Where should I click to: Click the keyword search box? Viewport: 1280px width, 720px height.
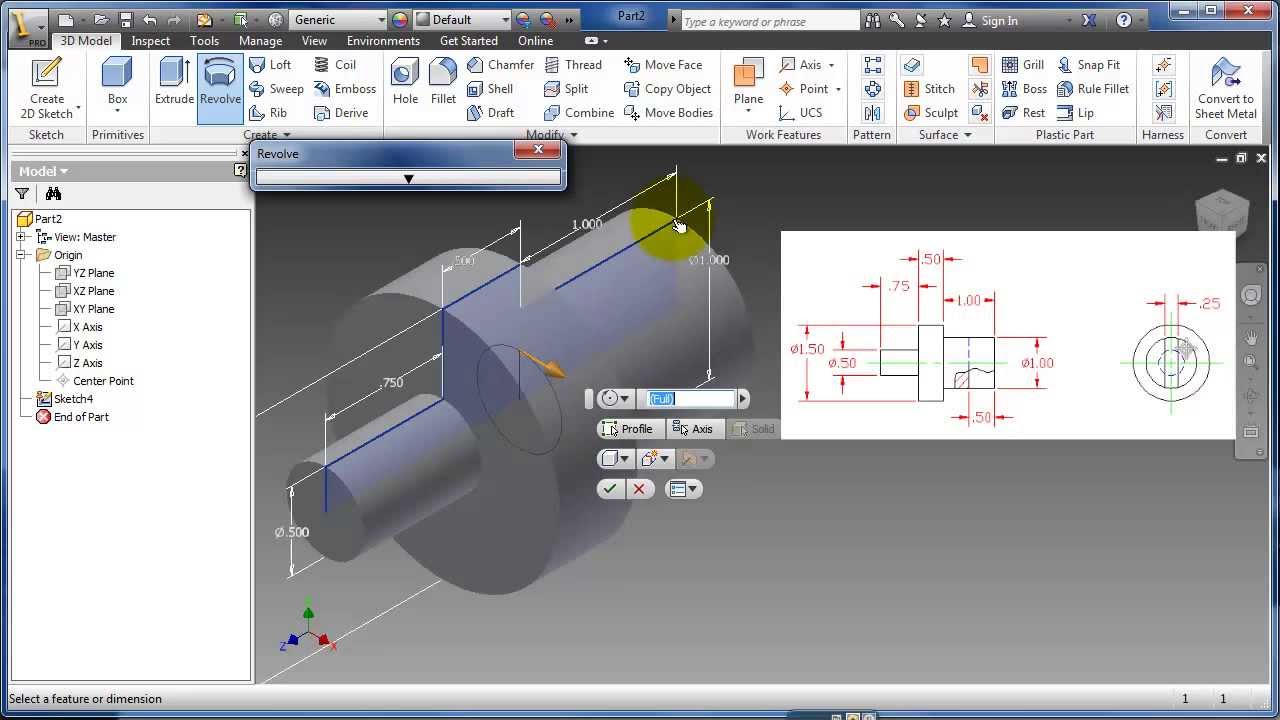770,21
